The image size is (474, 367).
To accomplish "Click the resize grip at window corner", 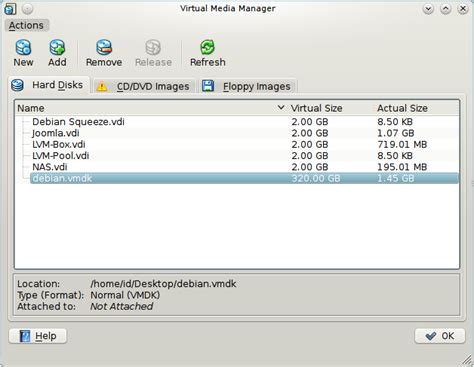I will point(467,360).
